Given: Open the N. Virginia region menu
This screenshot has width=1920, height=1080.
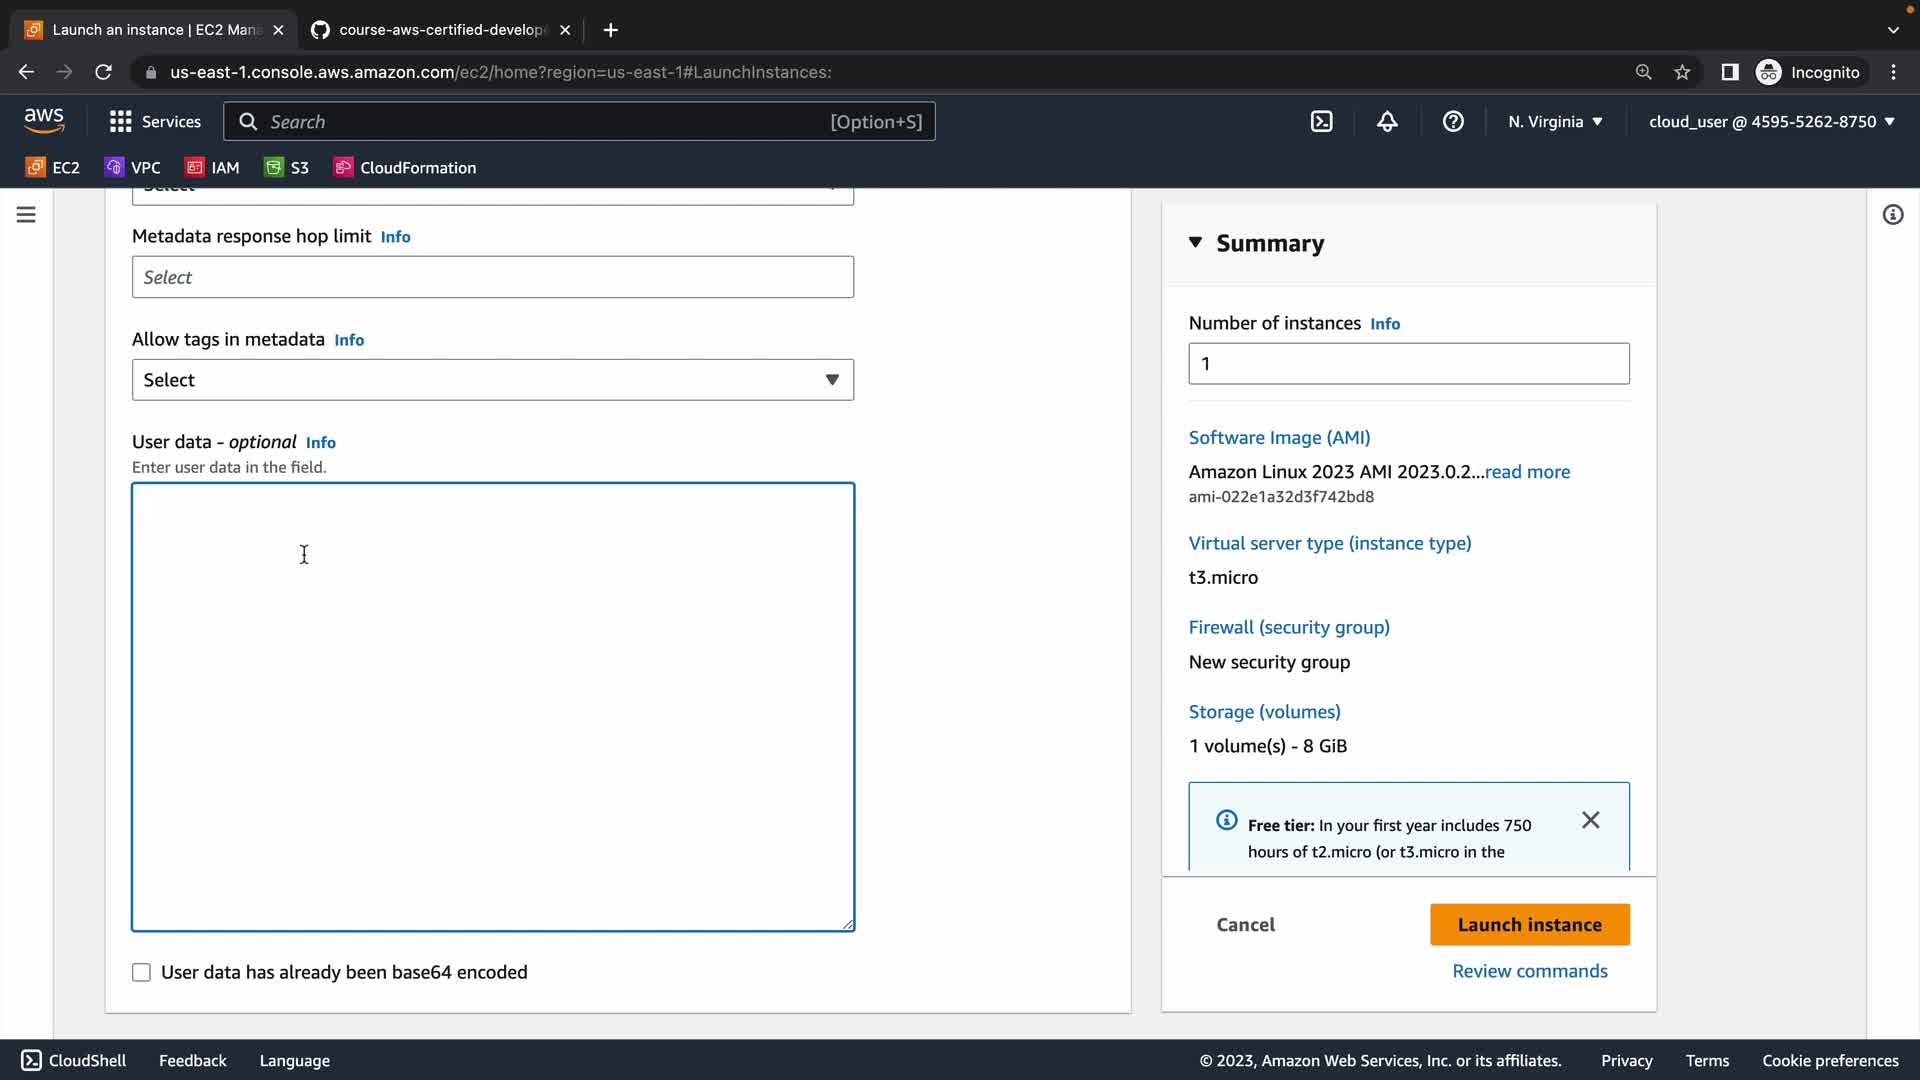Looking at the screenshot, I should coord(1555,122).
